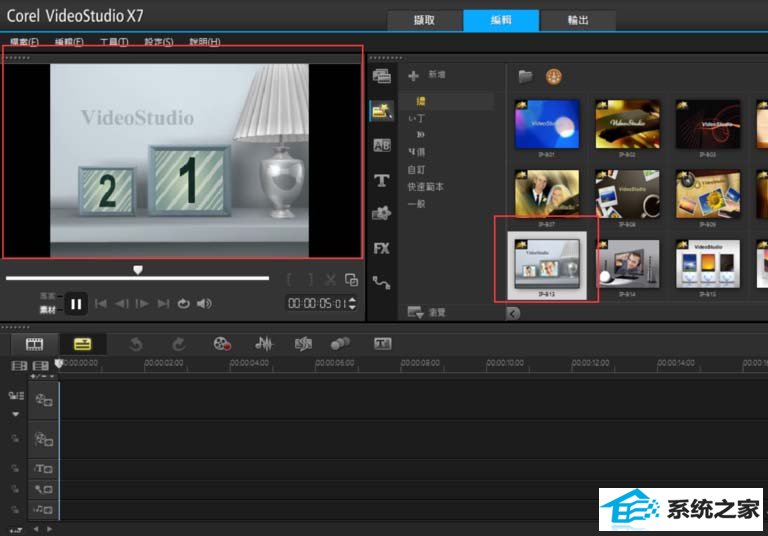The image size is (768, 536).
Task: Switch to the Output step tab
Action: [x=578, y=20]
